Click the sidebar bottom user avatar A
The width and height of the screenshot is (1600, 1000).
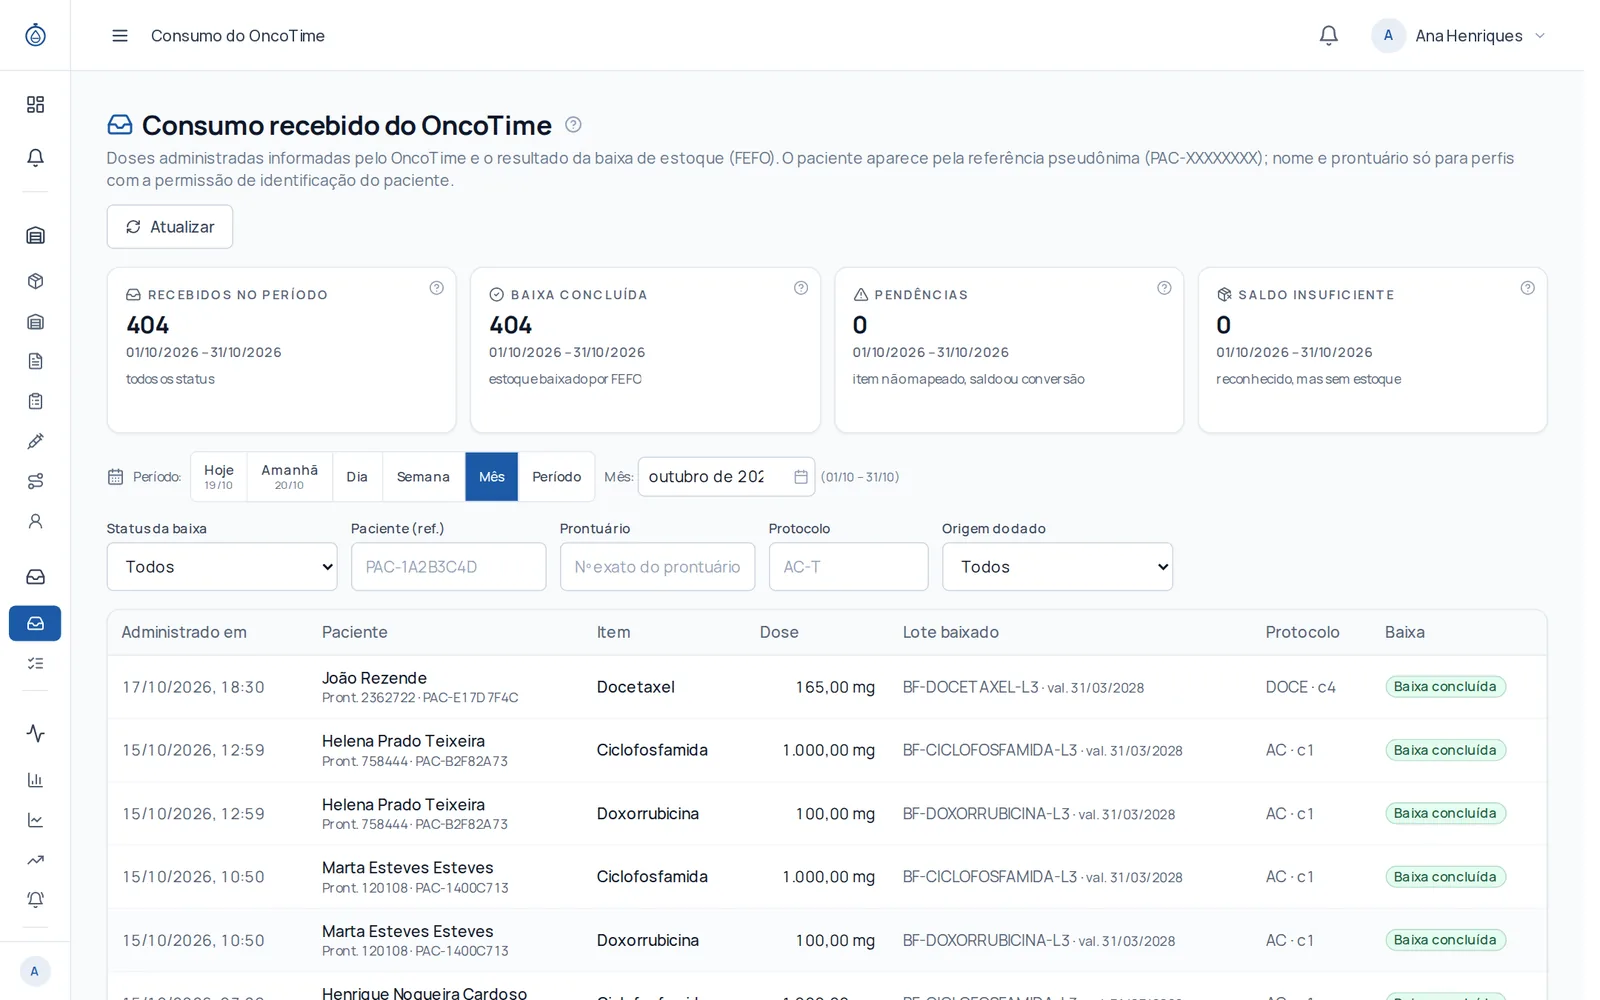coord(35,971)
